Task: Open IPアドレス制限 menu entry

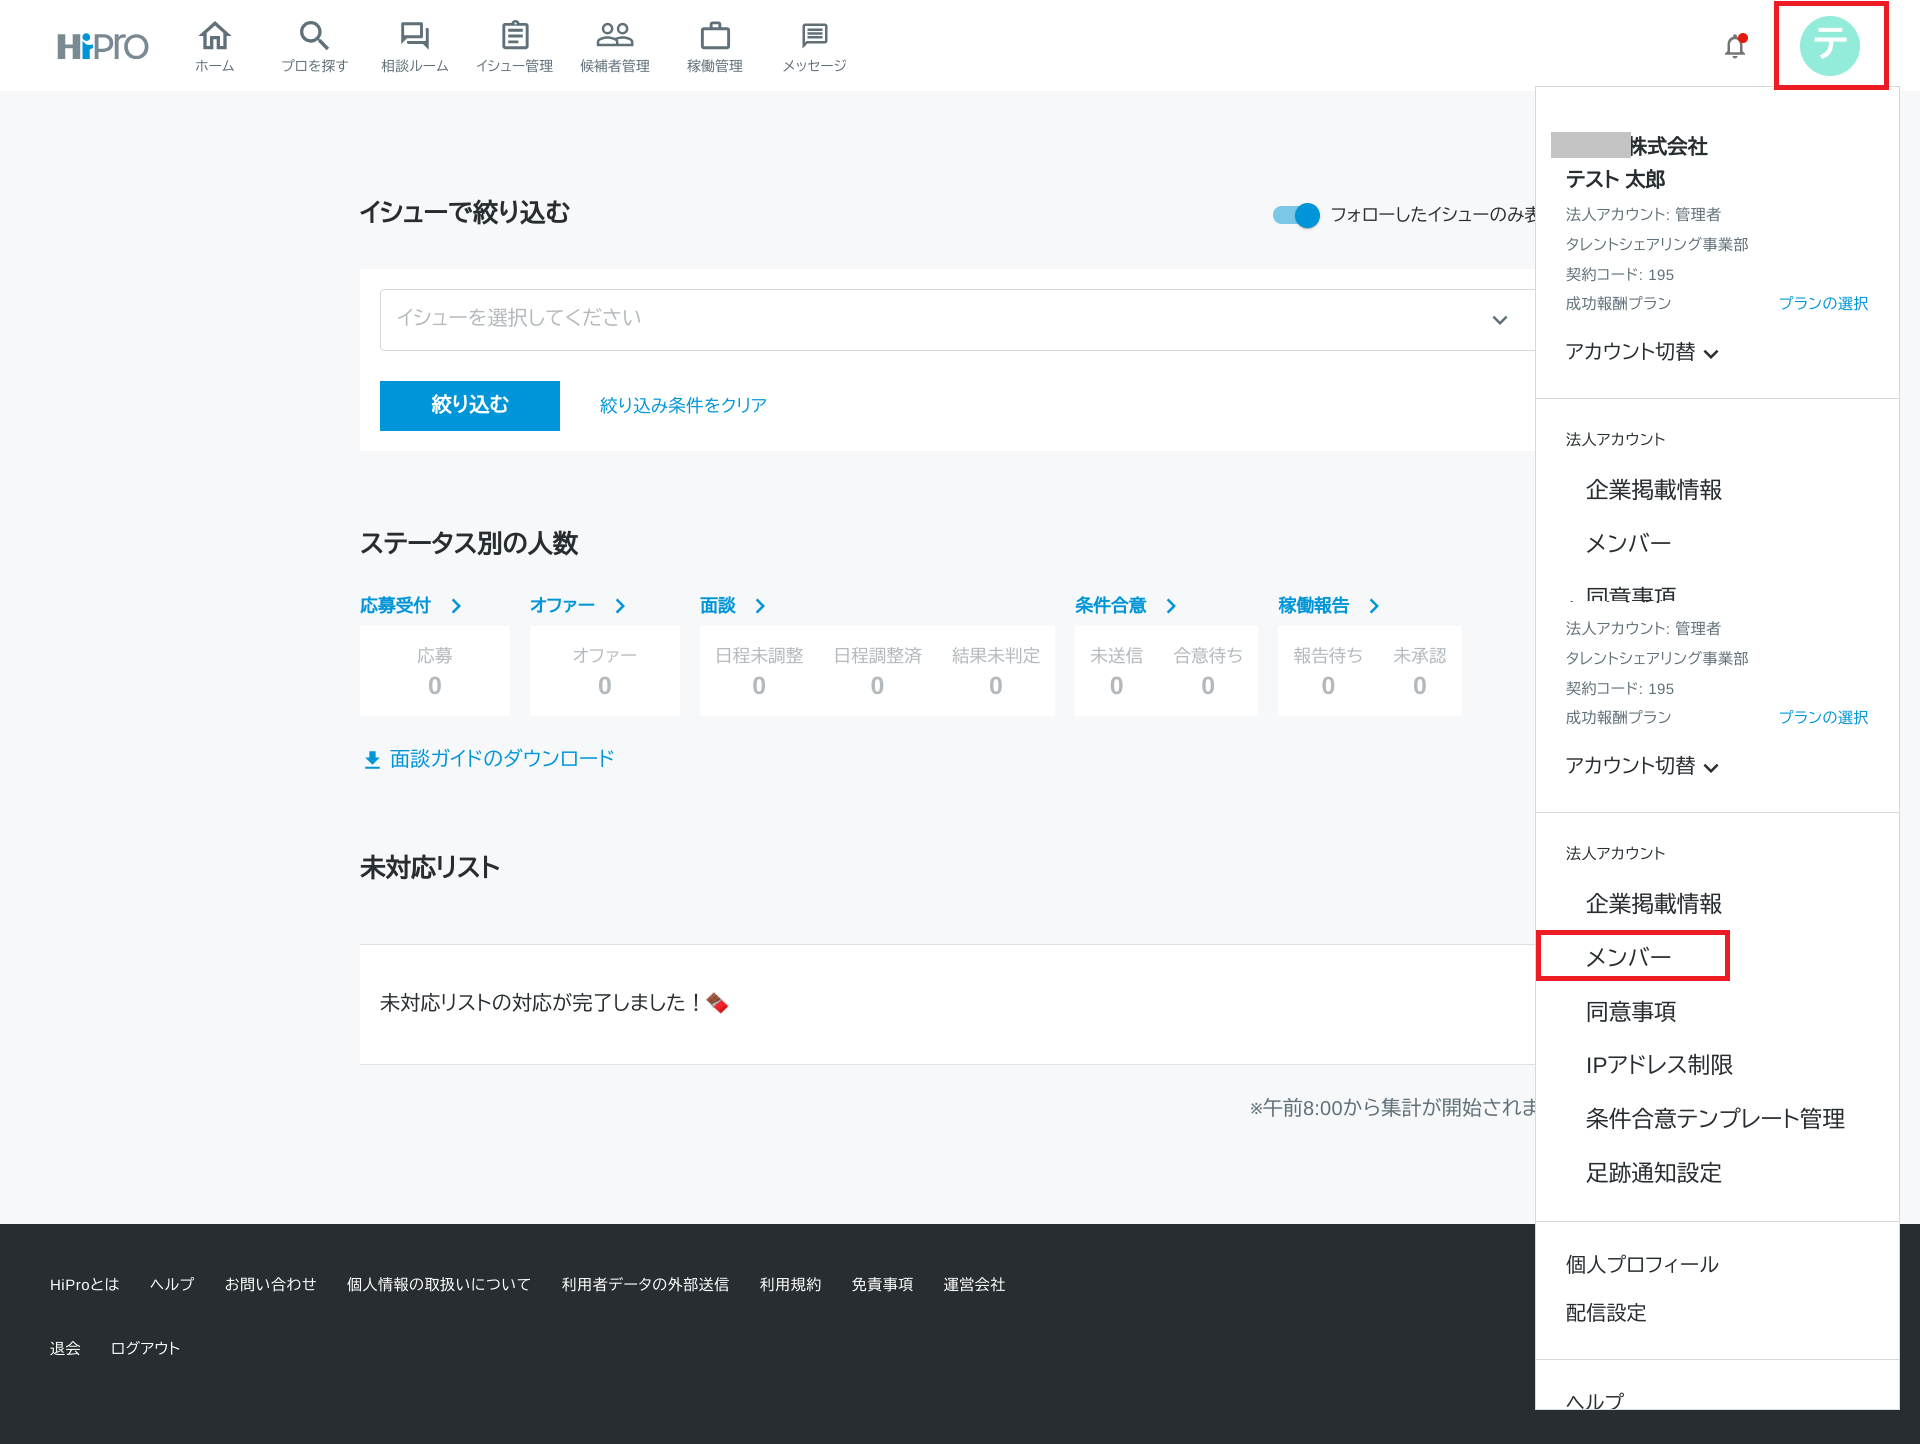Action: pyautogui.click(x=1658, y=1065)
